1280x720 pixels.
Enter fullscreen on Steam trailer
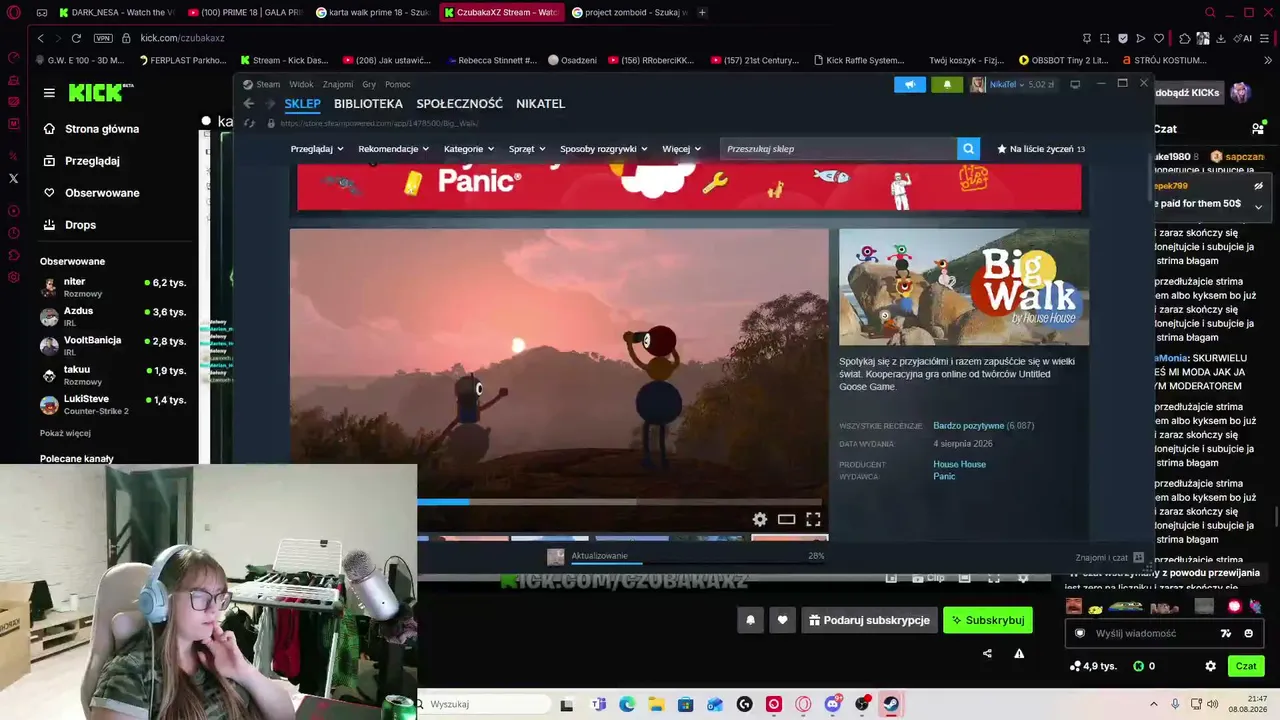(813, 519)
